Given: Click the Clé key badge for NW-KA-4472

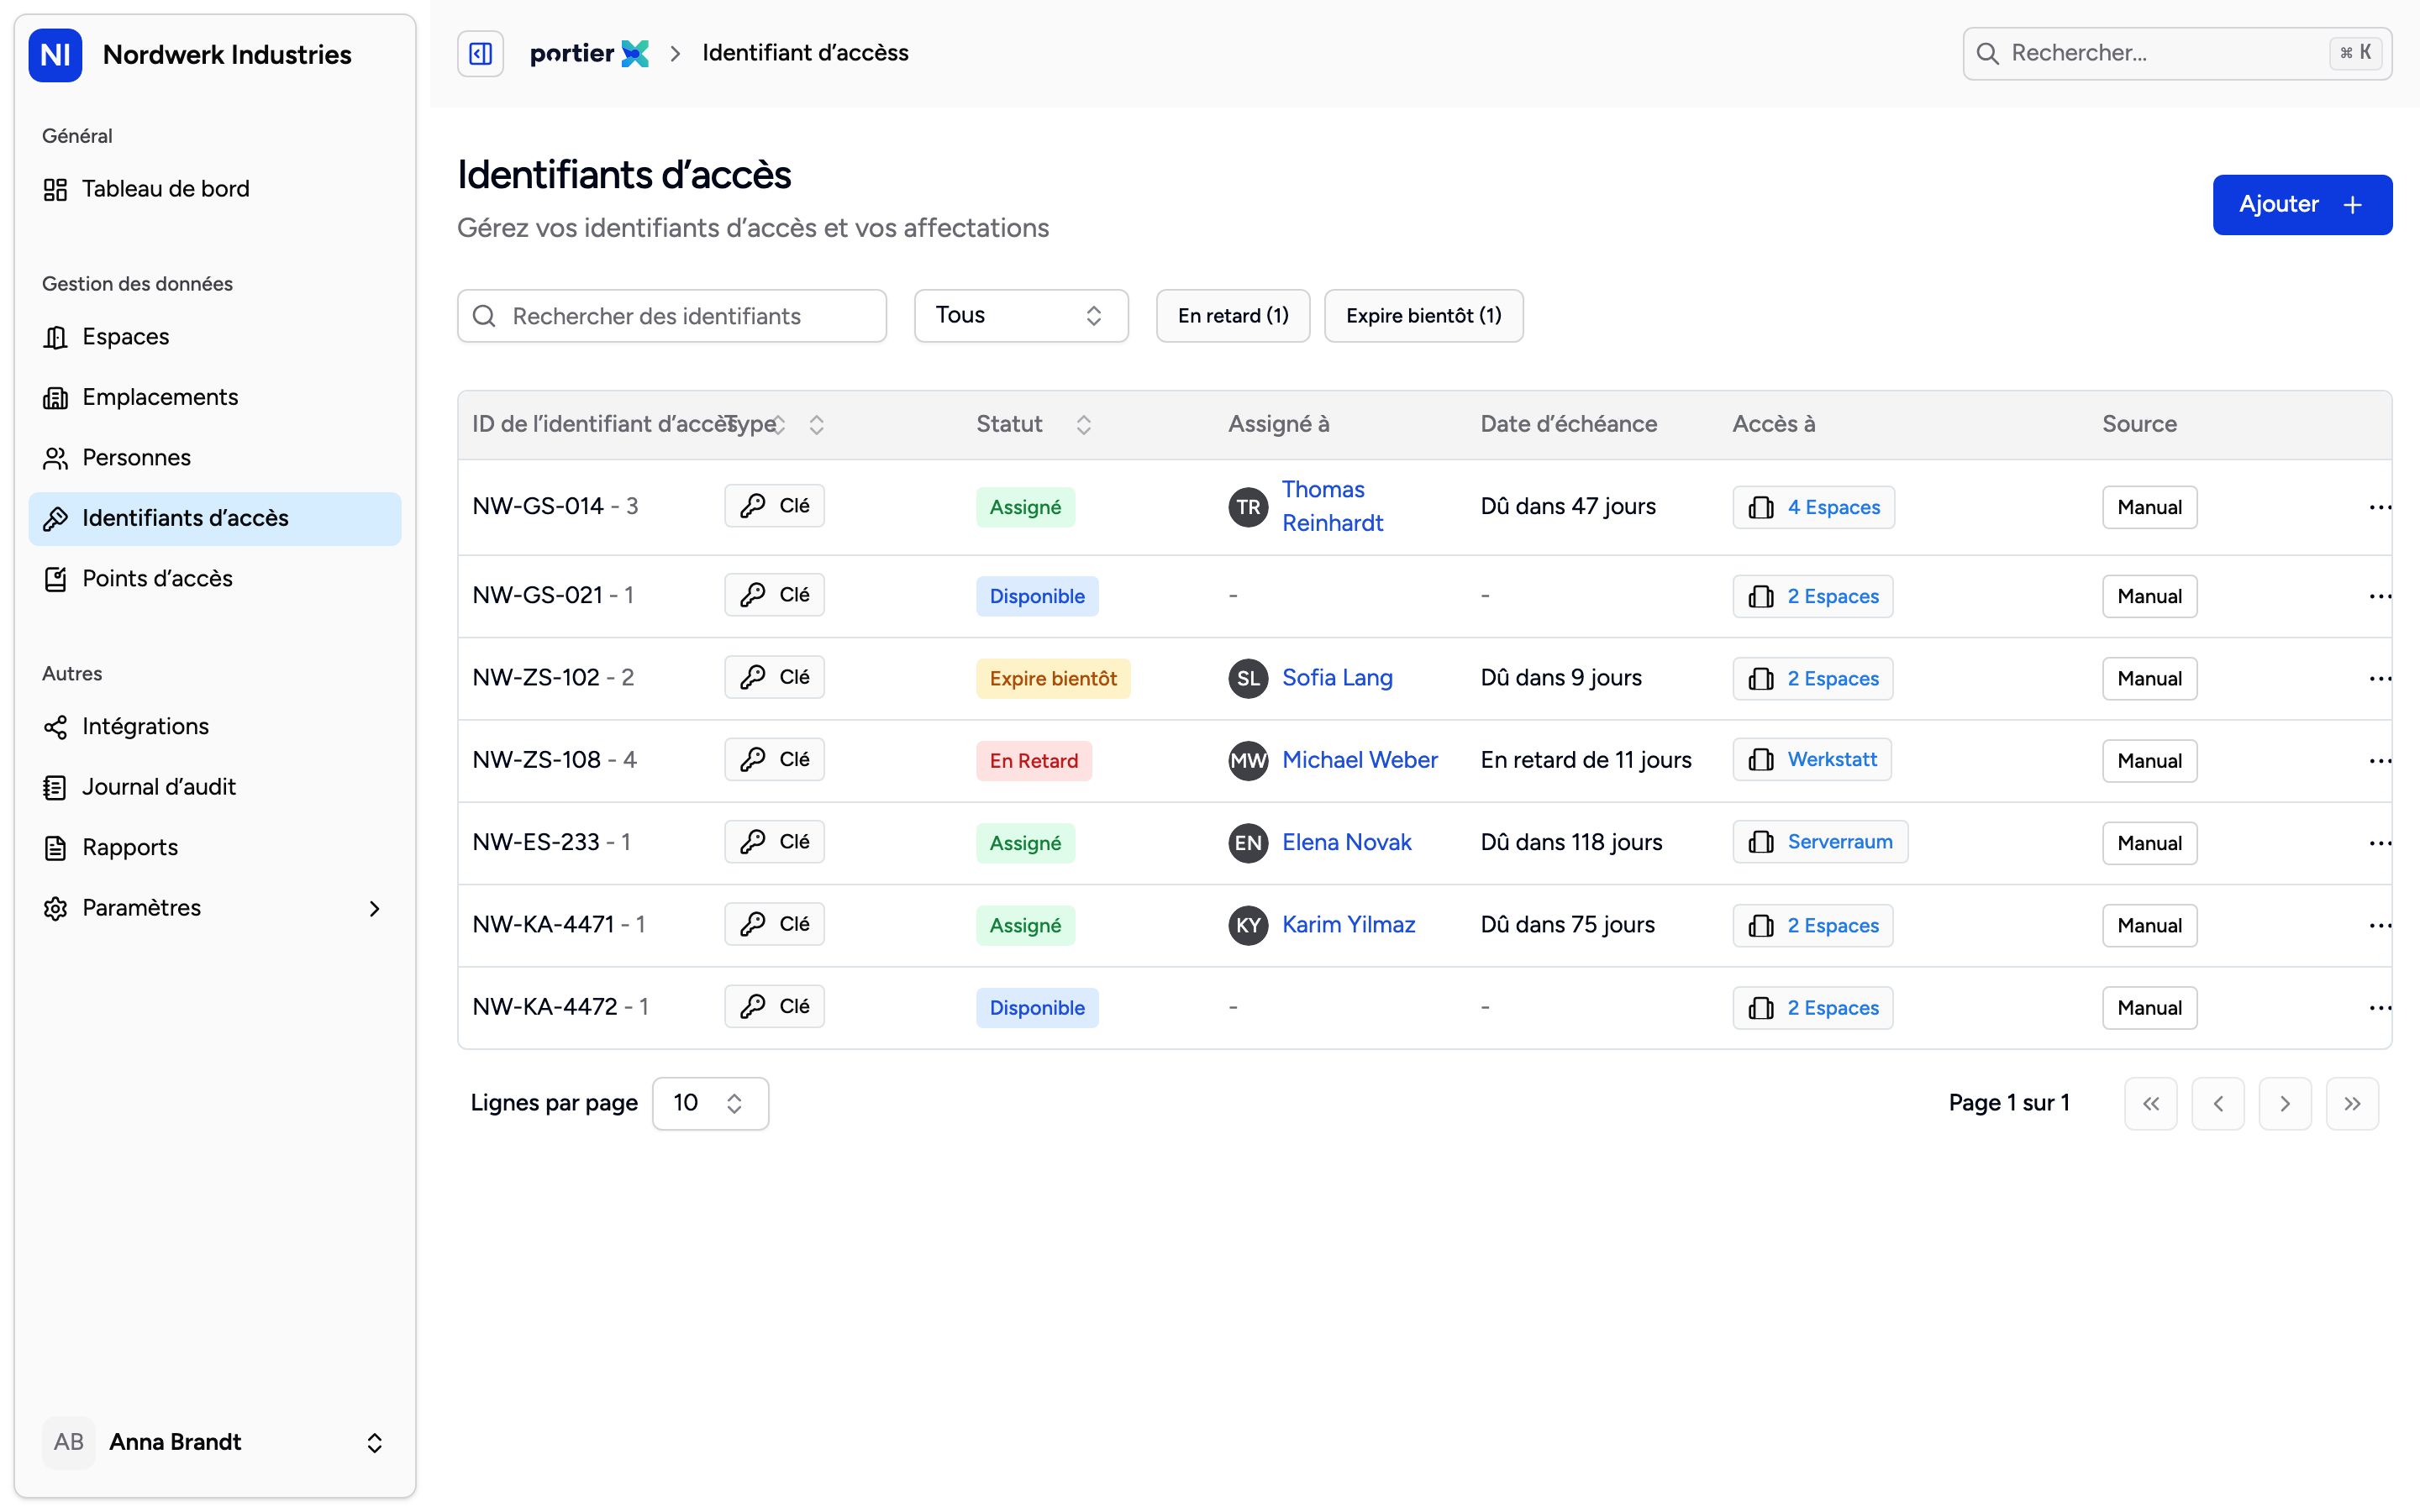Looking at the screenshot, I should [x=774, y=1006].
